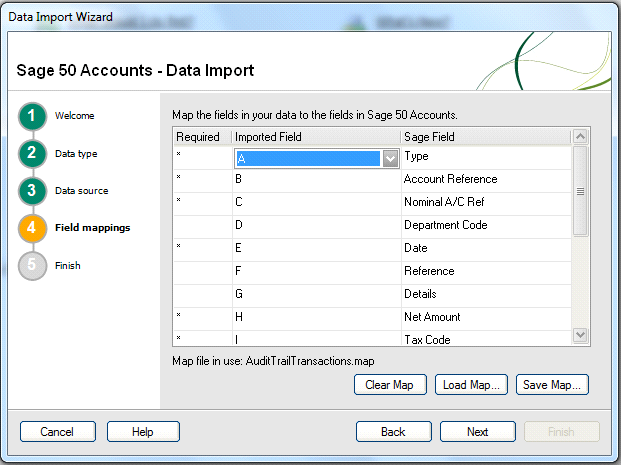The width and height of the screenshot is (621, 465).
Task: Open the Load Map dialog
Action: 472,385
